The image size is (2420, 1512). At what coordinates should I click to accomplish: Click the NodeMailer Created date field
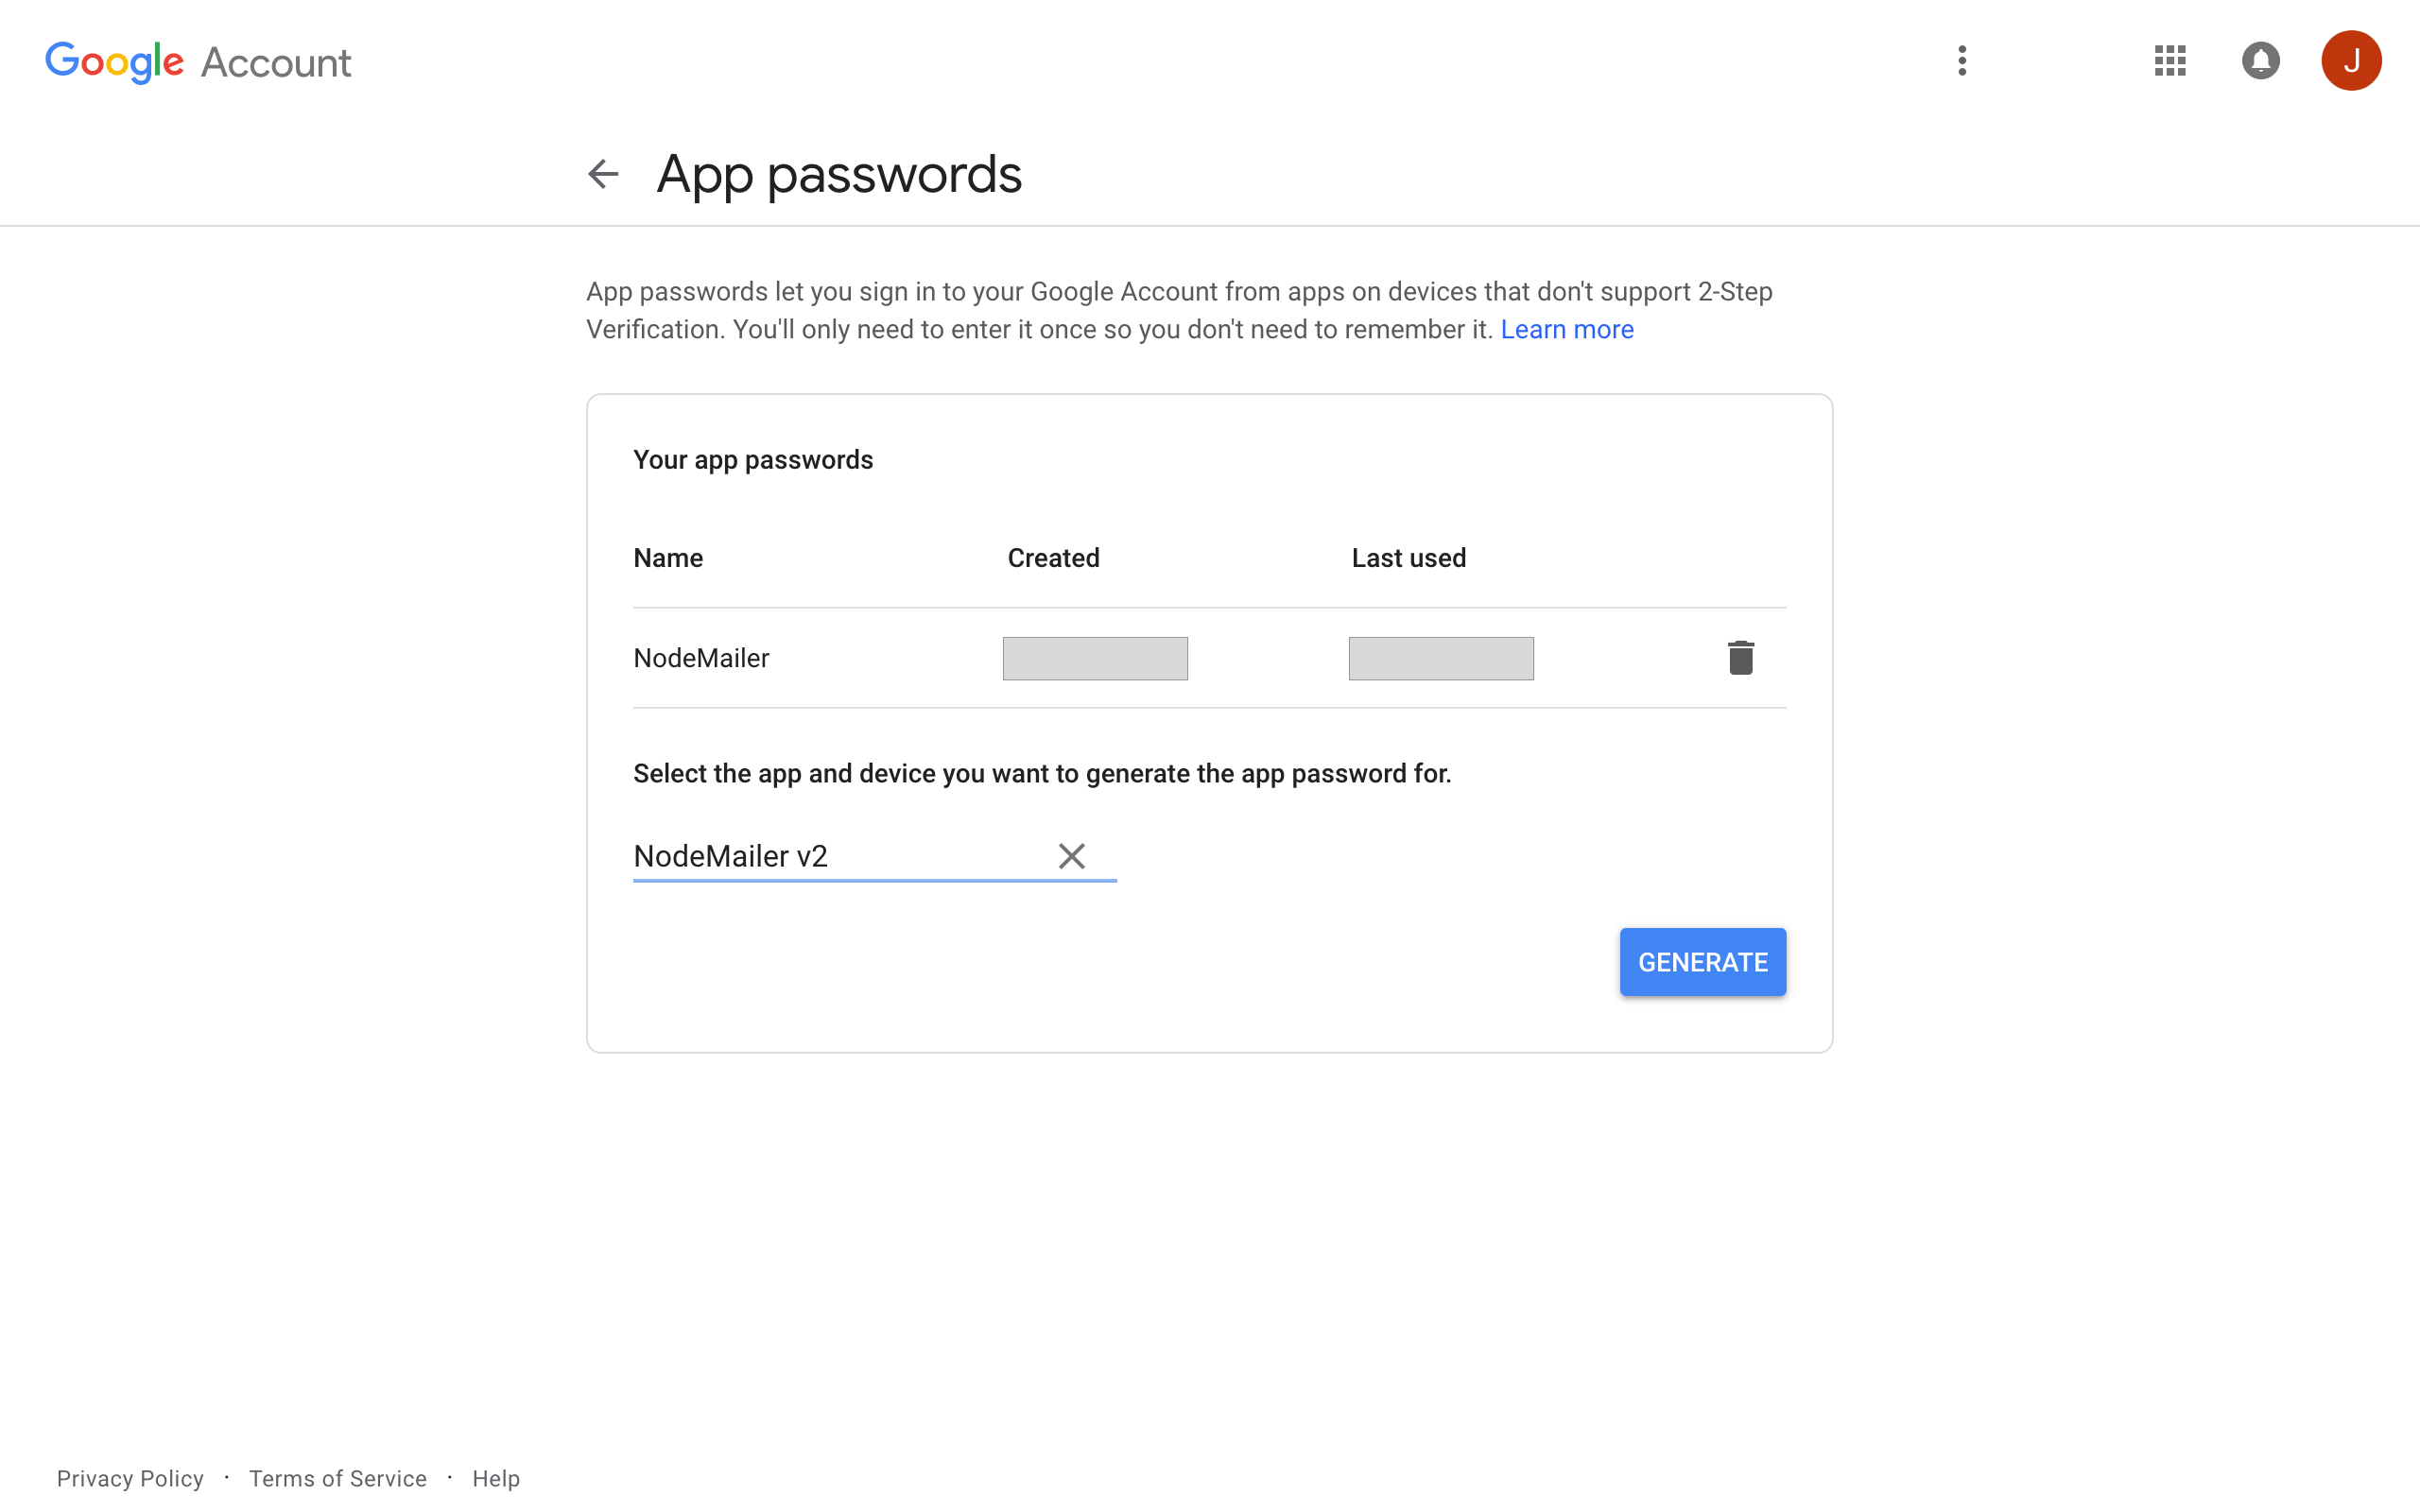1096,657
